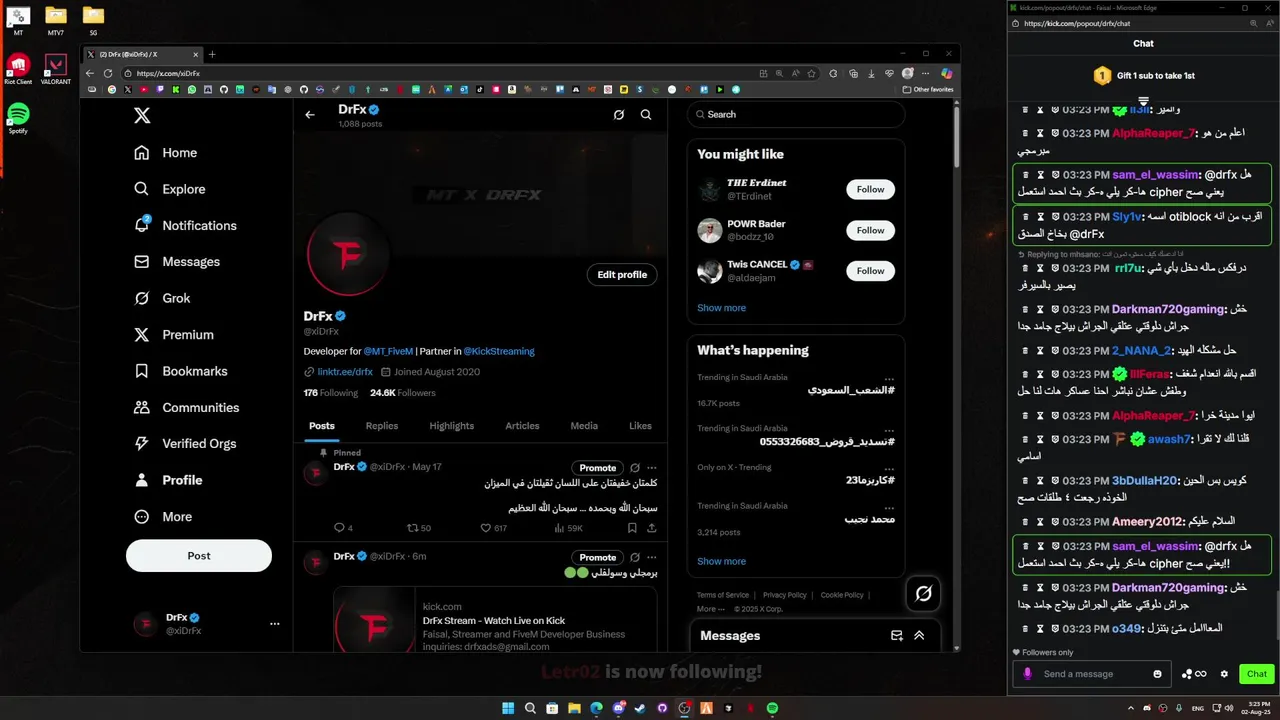This screenshot has height=720, width=1280.
Task: Open a new Edge tab
Action: 212,54
